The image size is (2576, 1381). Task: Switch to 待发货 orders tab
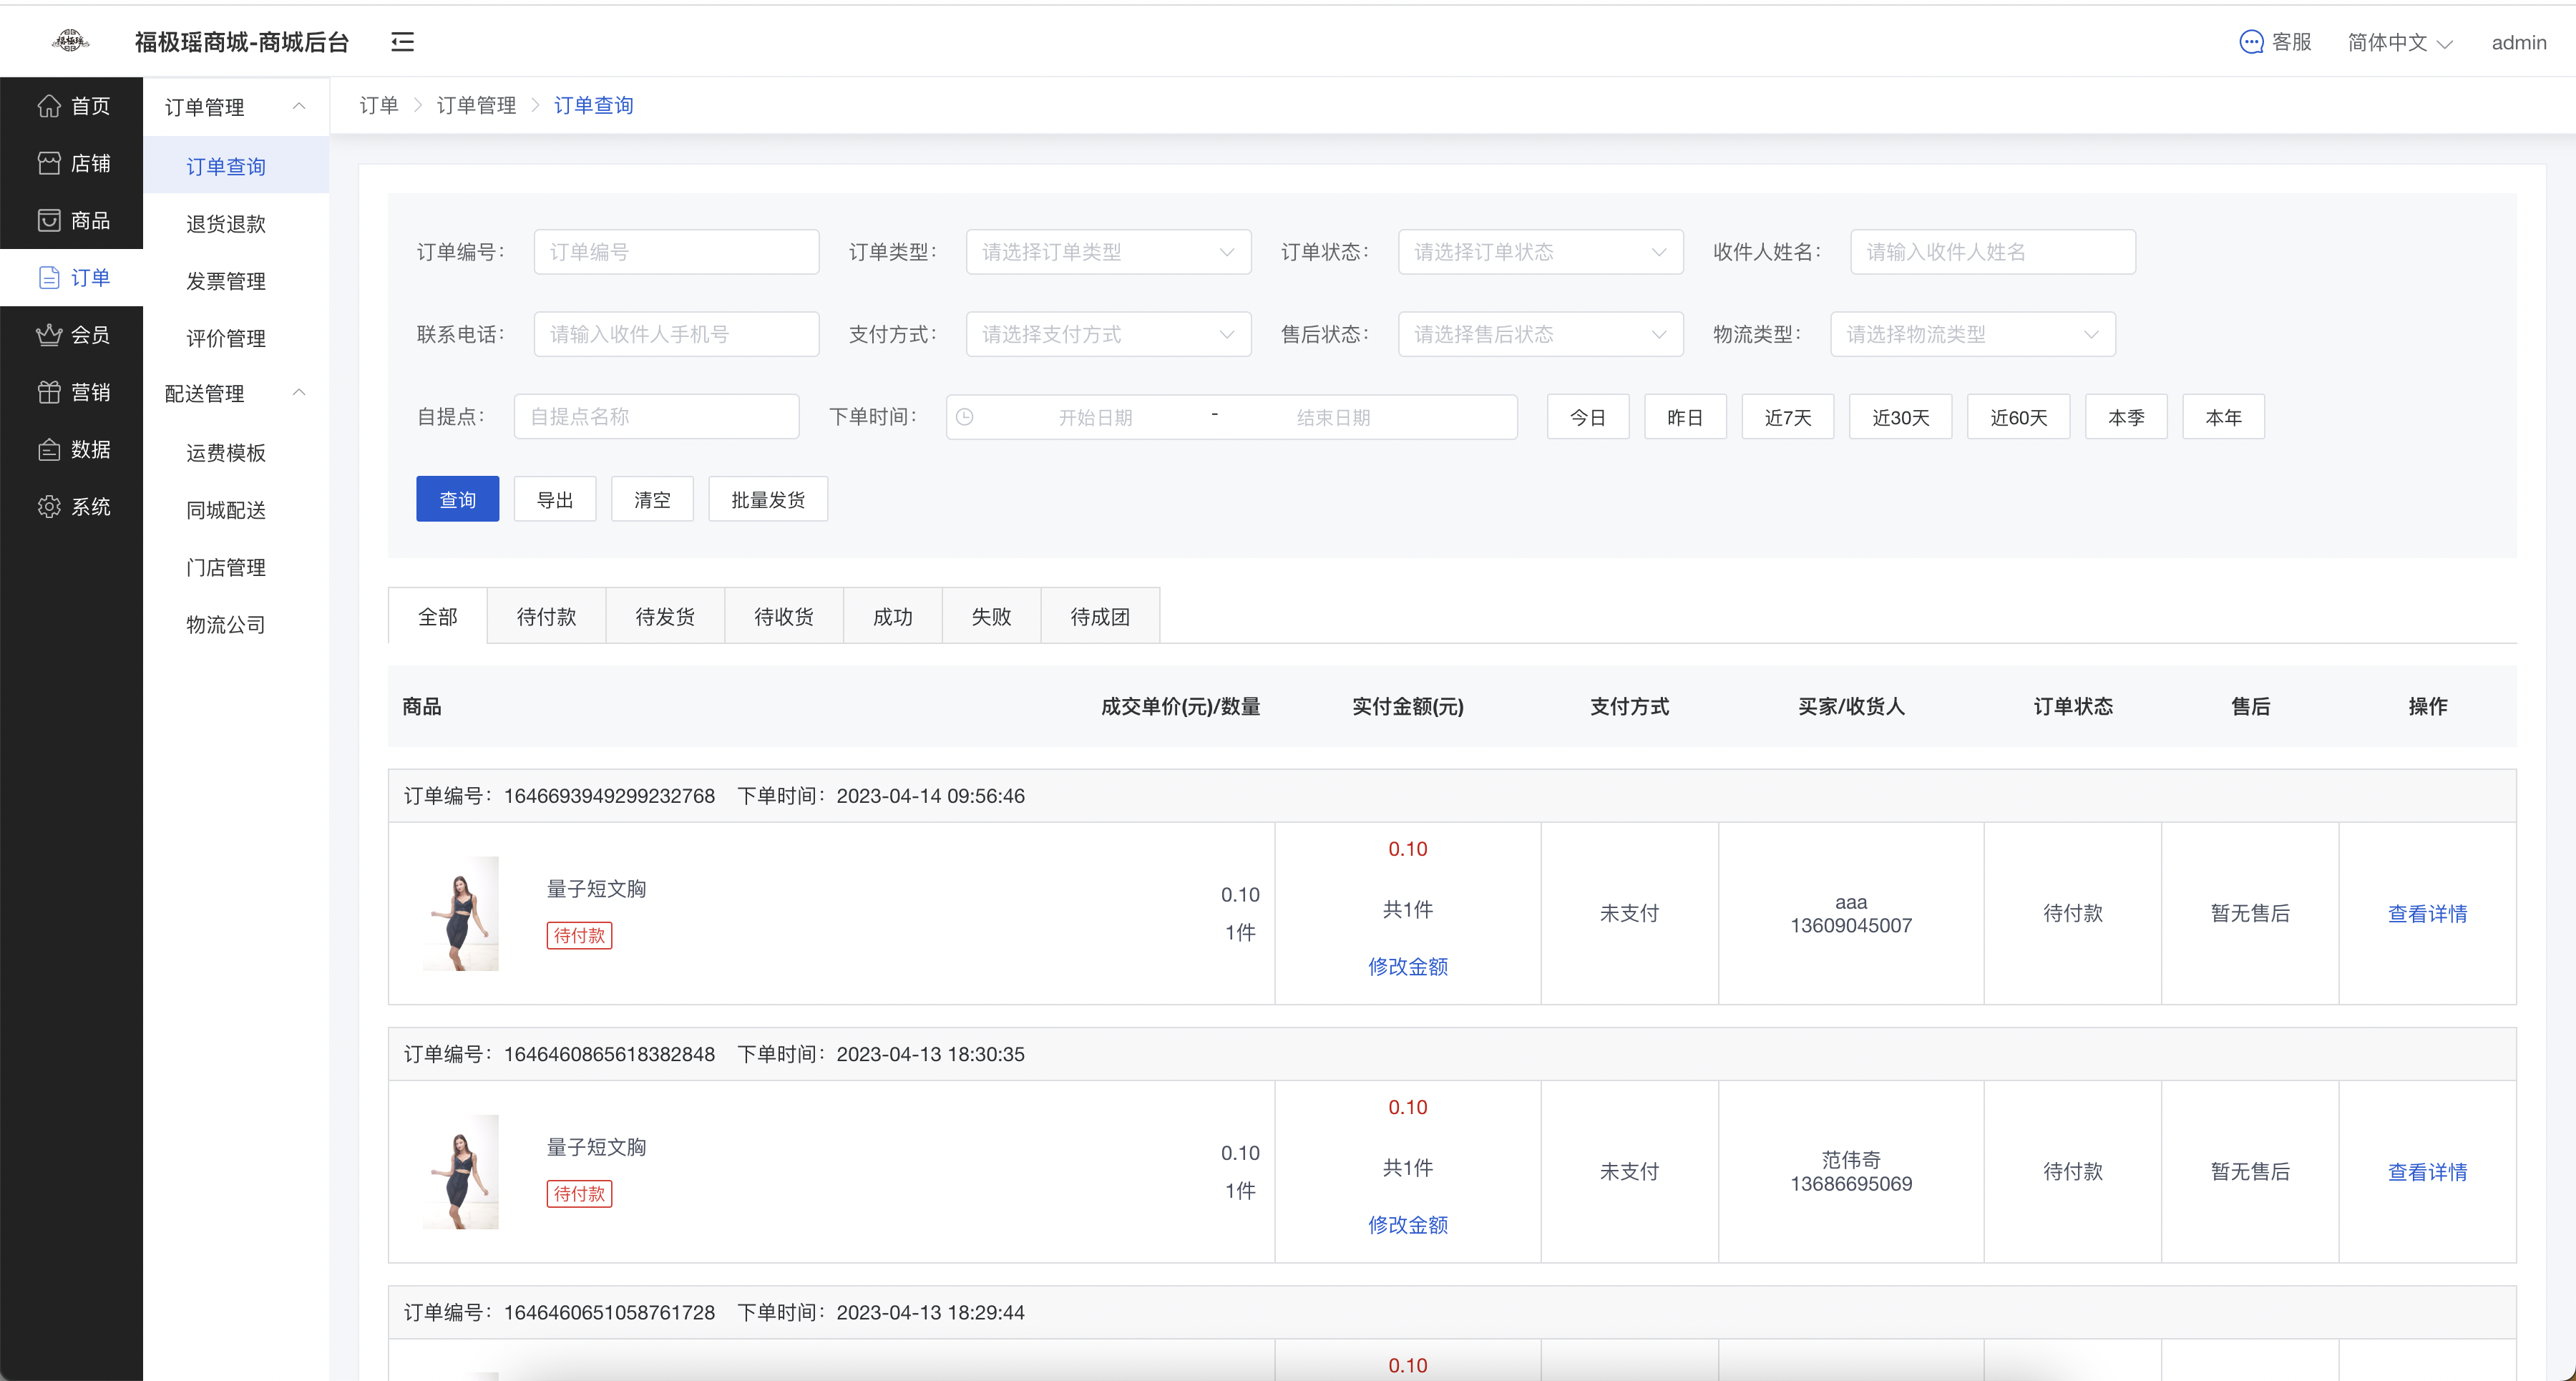click(x=665, y=616)
